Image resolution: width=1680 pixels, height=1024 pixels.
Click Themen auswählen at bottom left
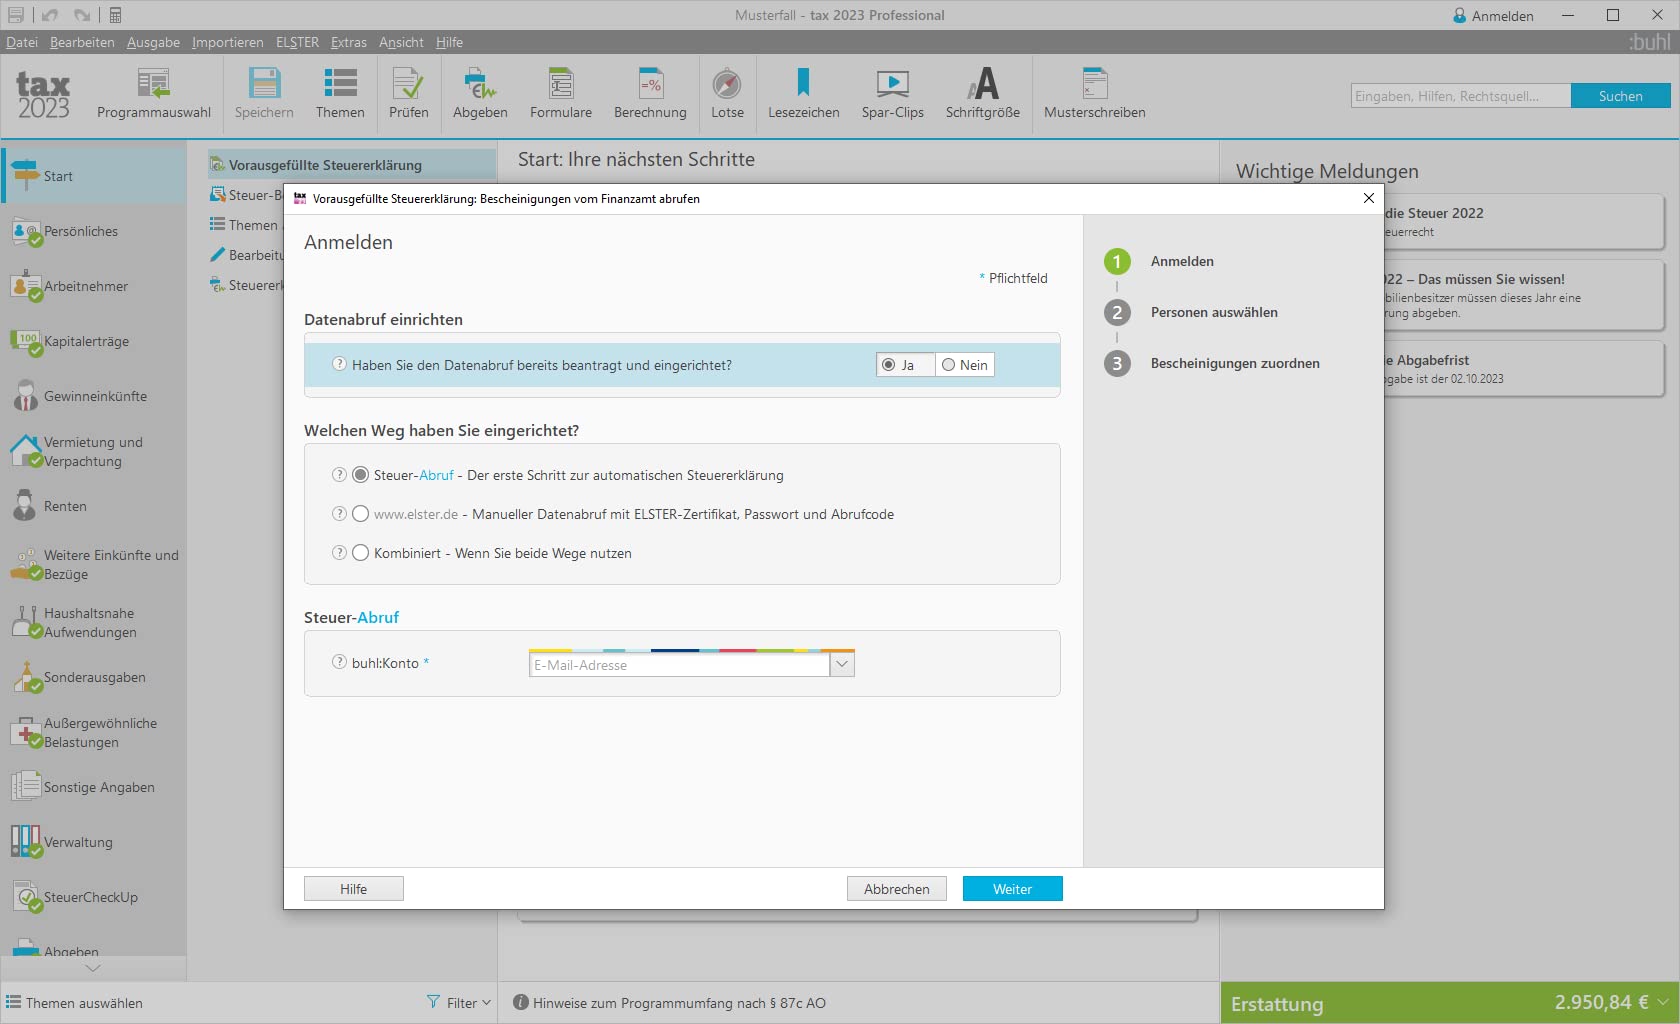coord(74,1002)
